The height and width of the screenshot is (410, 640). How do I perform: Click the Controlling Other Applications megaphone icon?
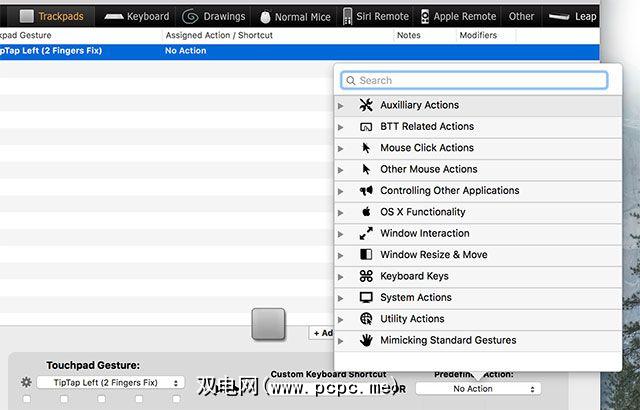tap(366, 191)
